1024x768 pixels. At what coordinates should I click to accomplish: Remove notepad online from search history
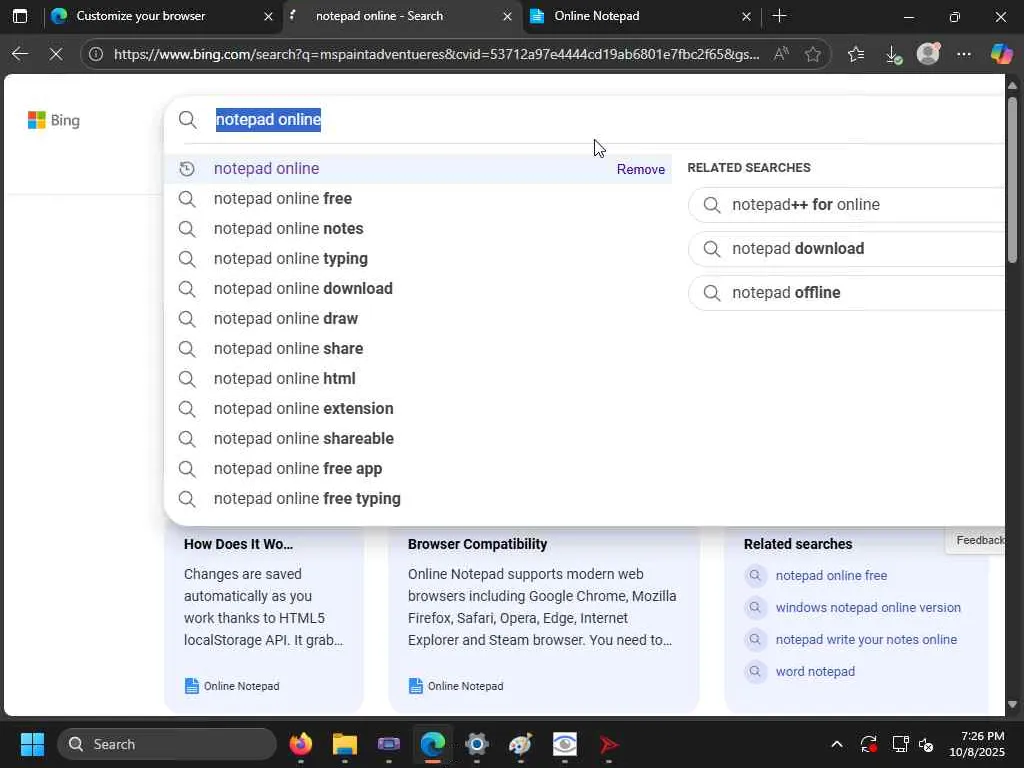641,169
